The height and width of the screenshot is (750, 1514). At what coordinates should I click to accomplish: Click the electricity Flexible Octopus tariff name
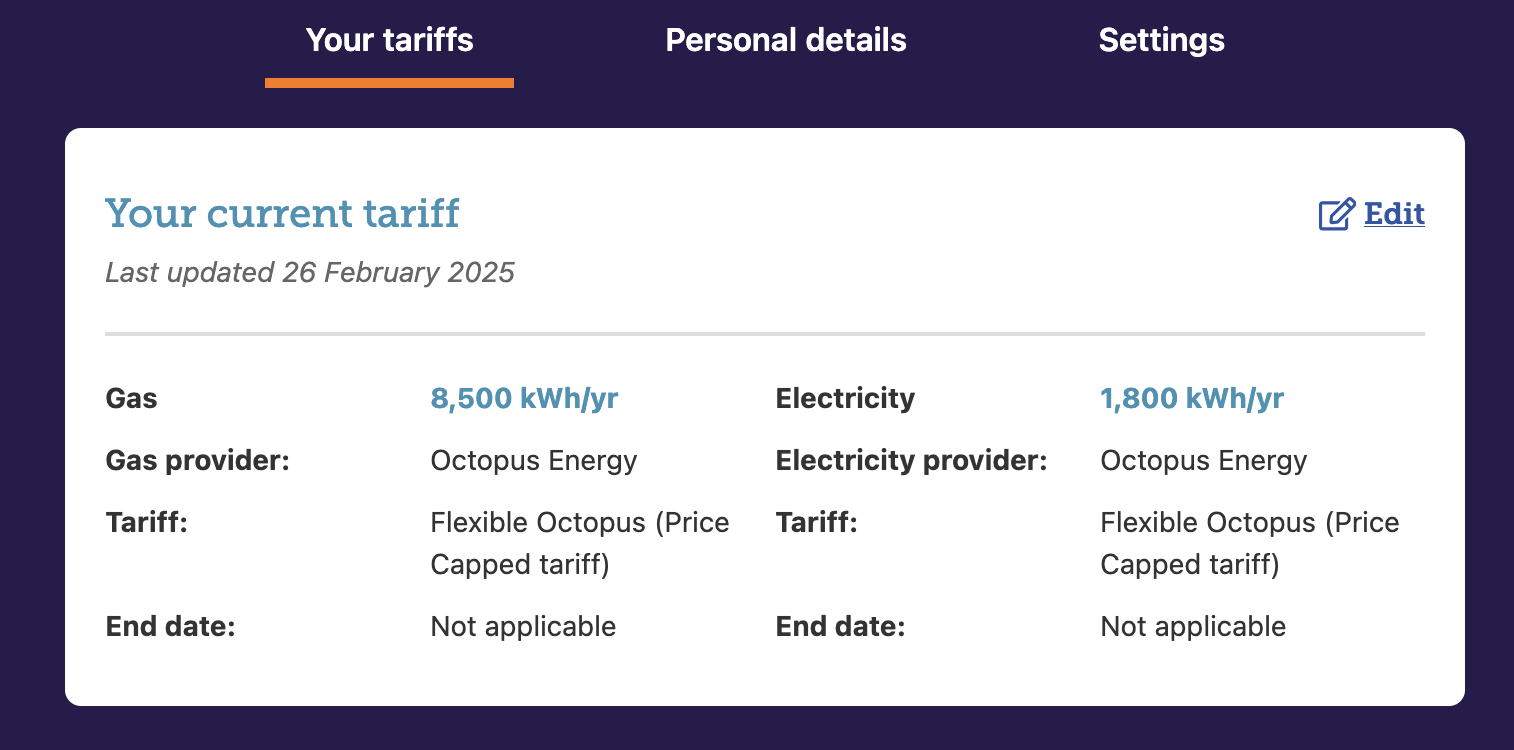point(1249,543)
